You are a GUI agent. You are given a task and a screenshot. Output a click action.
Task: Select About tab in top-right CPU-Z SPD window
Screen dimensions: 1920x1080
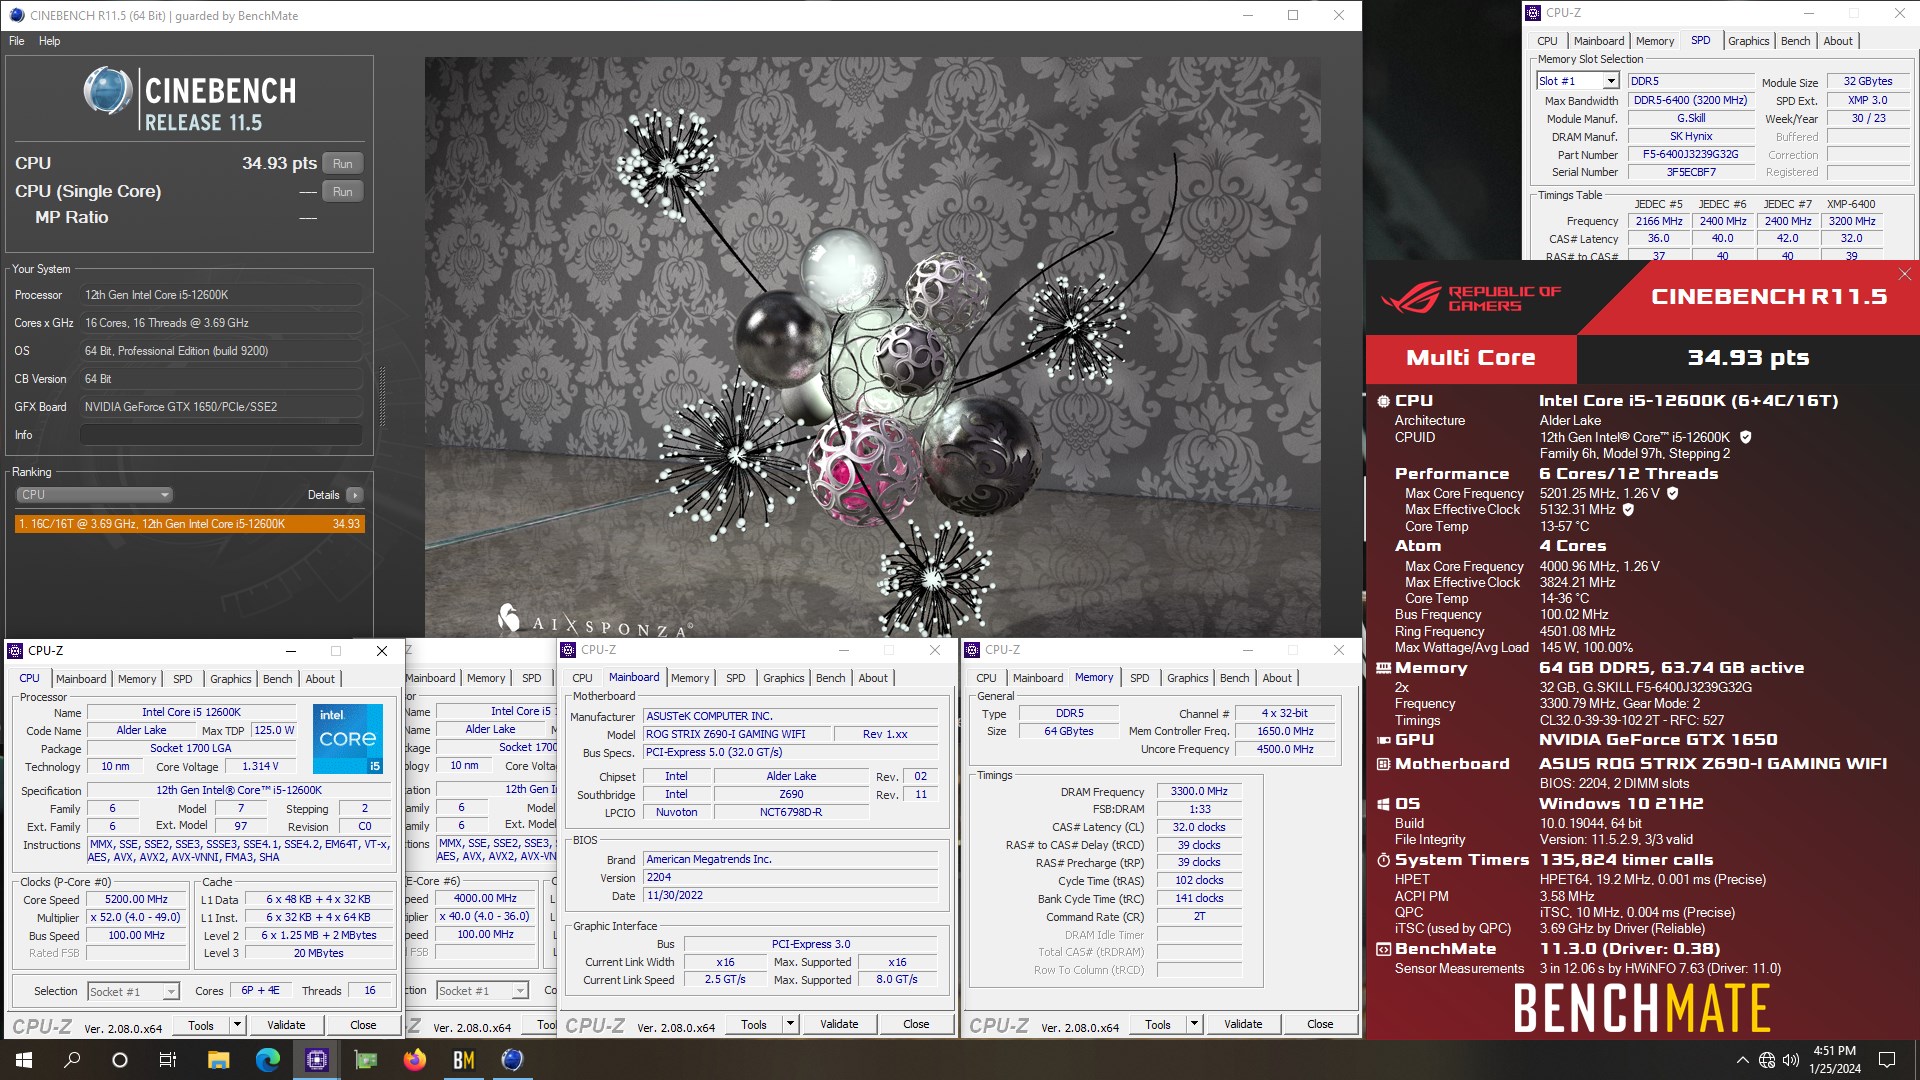coord(1838,41)
